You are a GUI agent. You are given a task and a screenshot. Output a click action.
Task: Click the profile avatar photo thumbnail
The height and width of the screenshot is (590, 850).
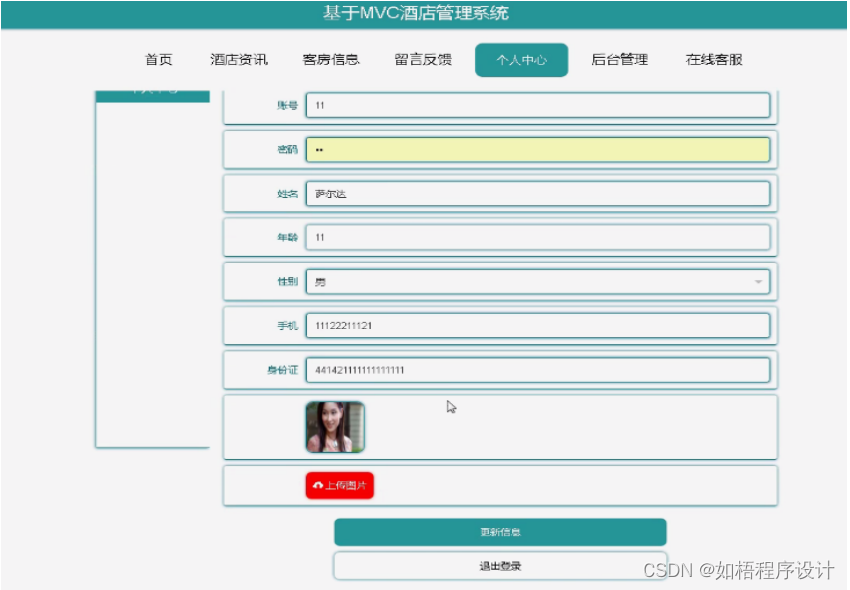tap(335, 425)
